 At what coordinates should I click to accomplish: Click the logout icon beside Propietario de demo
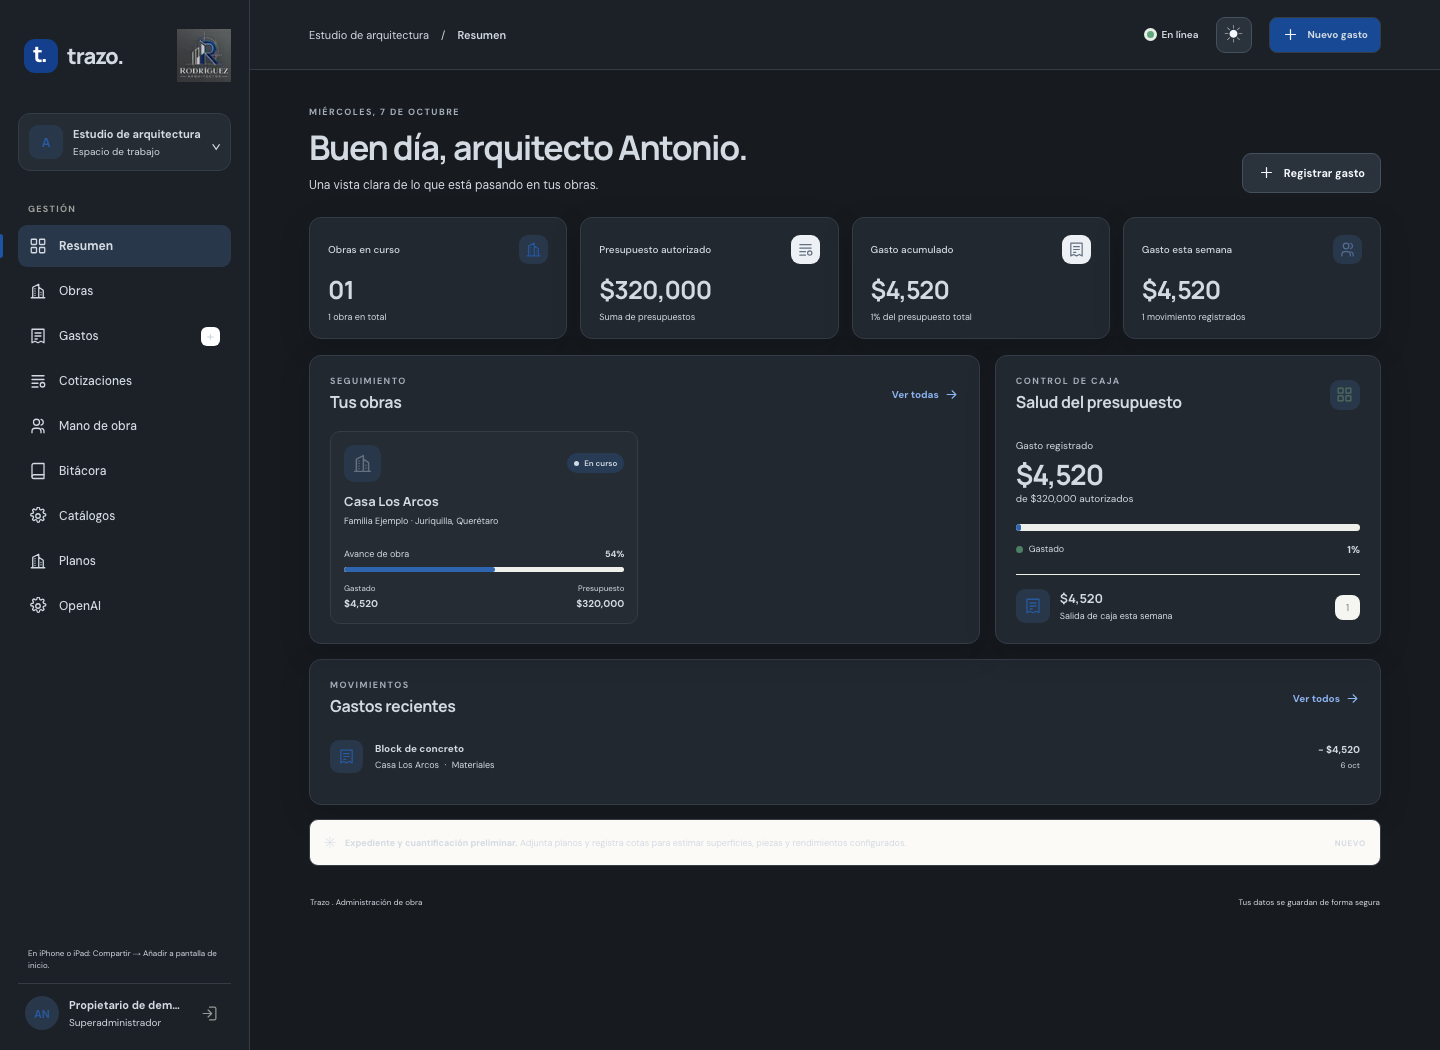tap(210, 1014)
